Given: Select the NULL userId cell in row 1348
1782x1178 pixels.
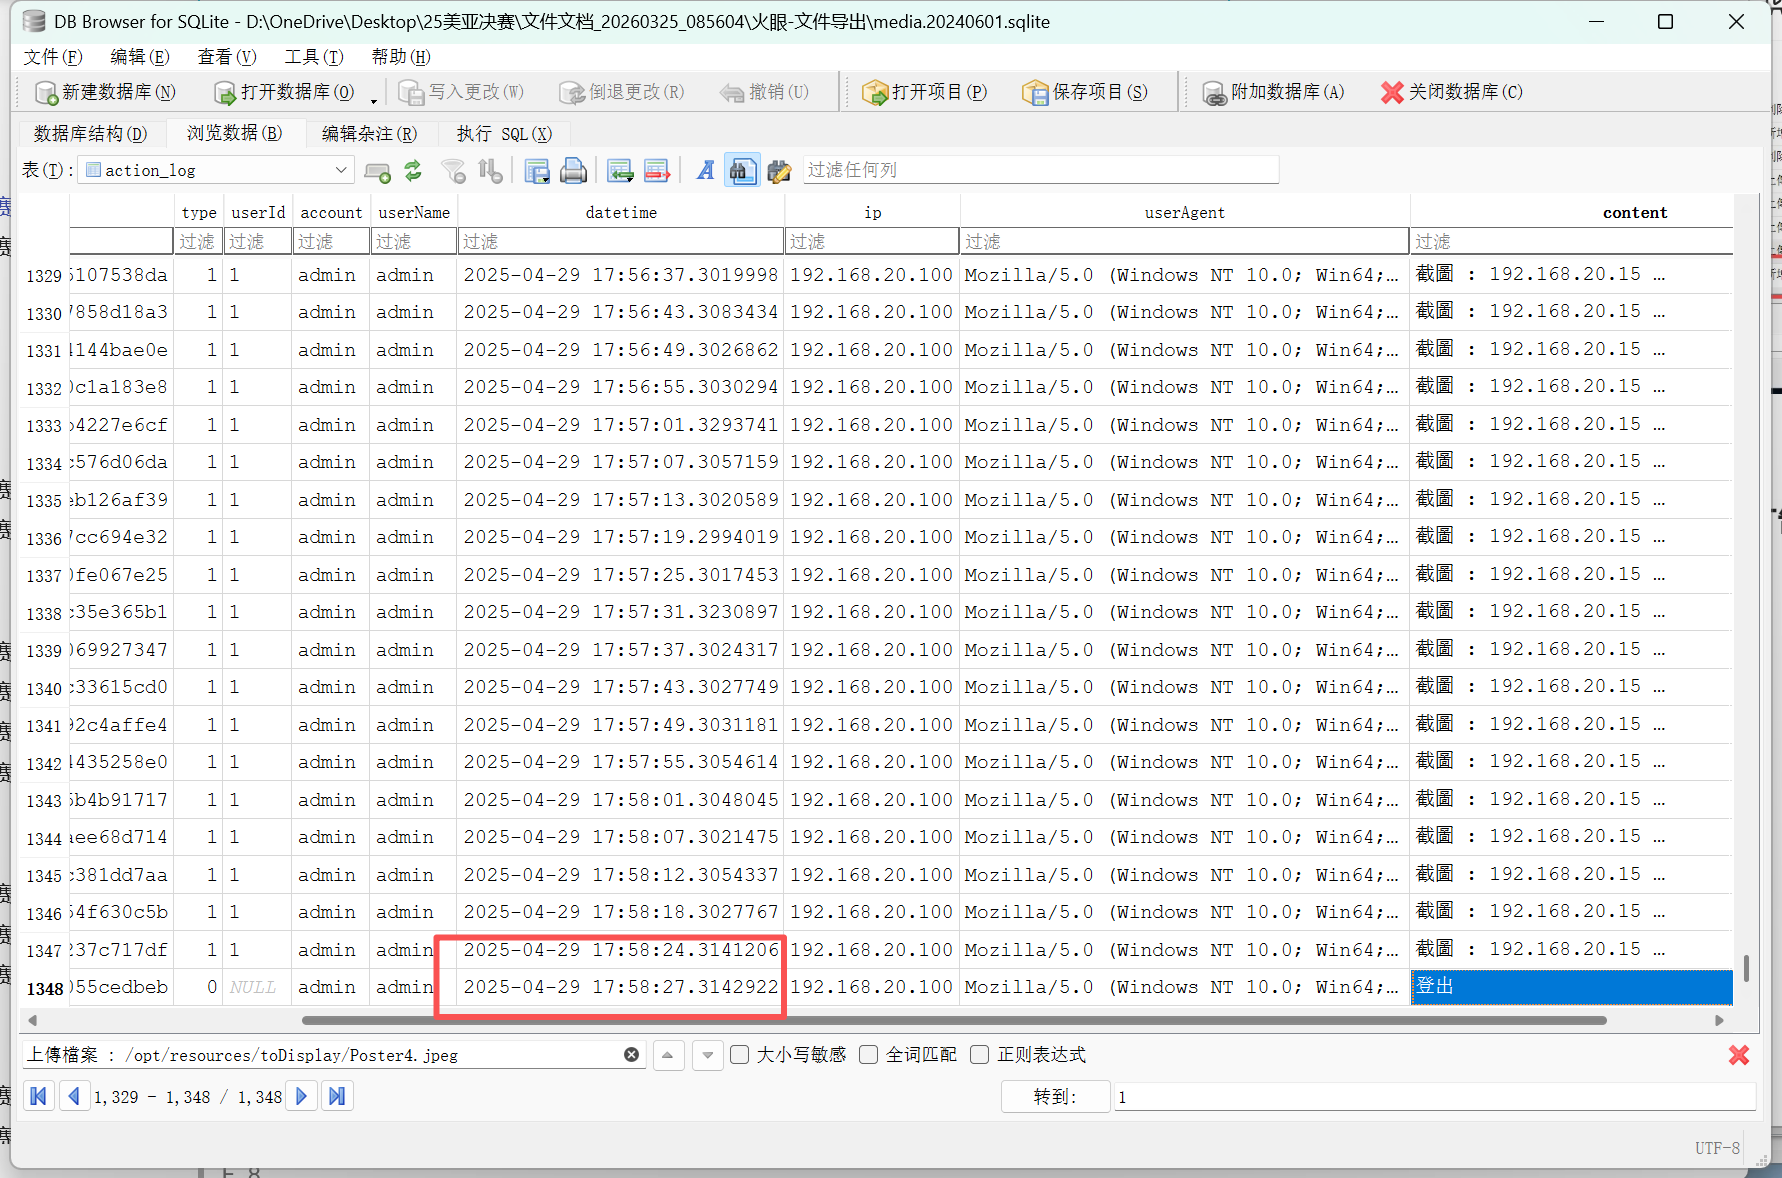Looking at the screenshot, I should coord(258,987).
